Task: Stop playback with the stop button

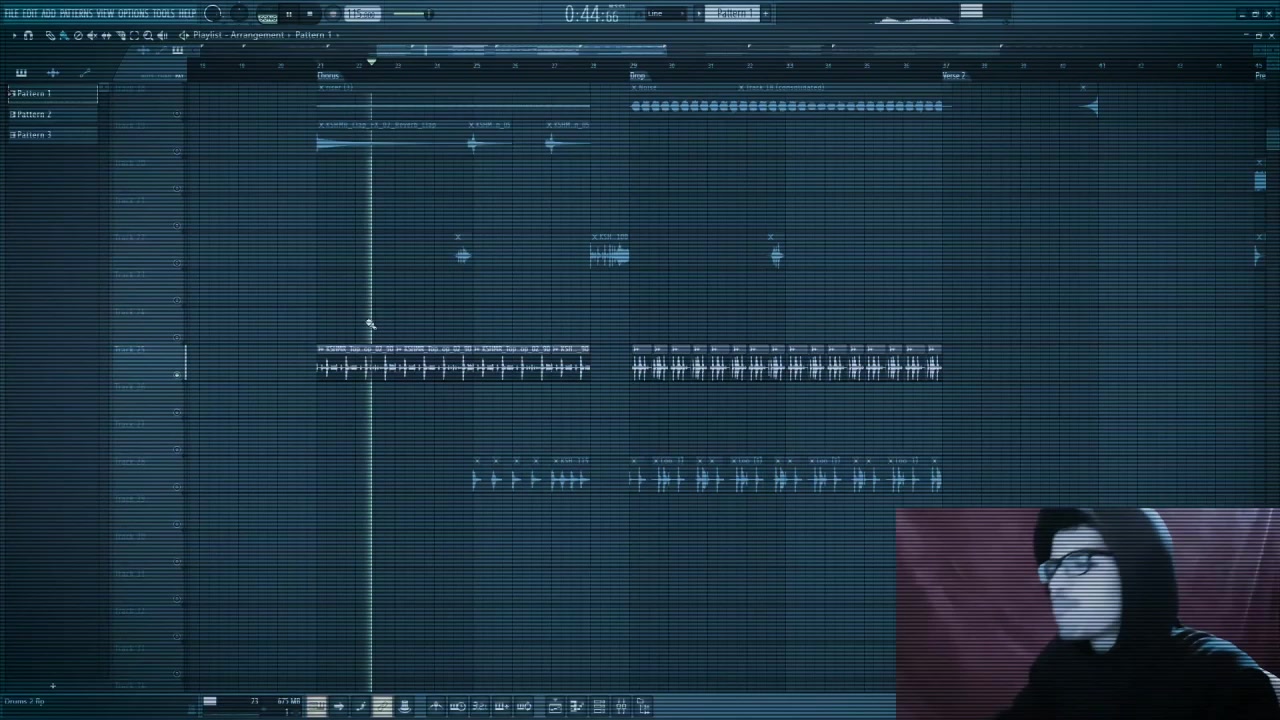Action: [x=310, y=14]
